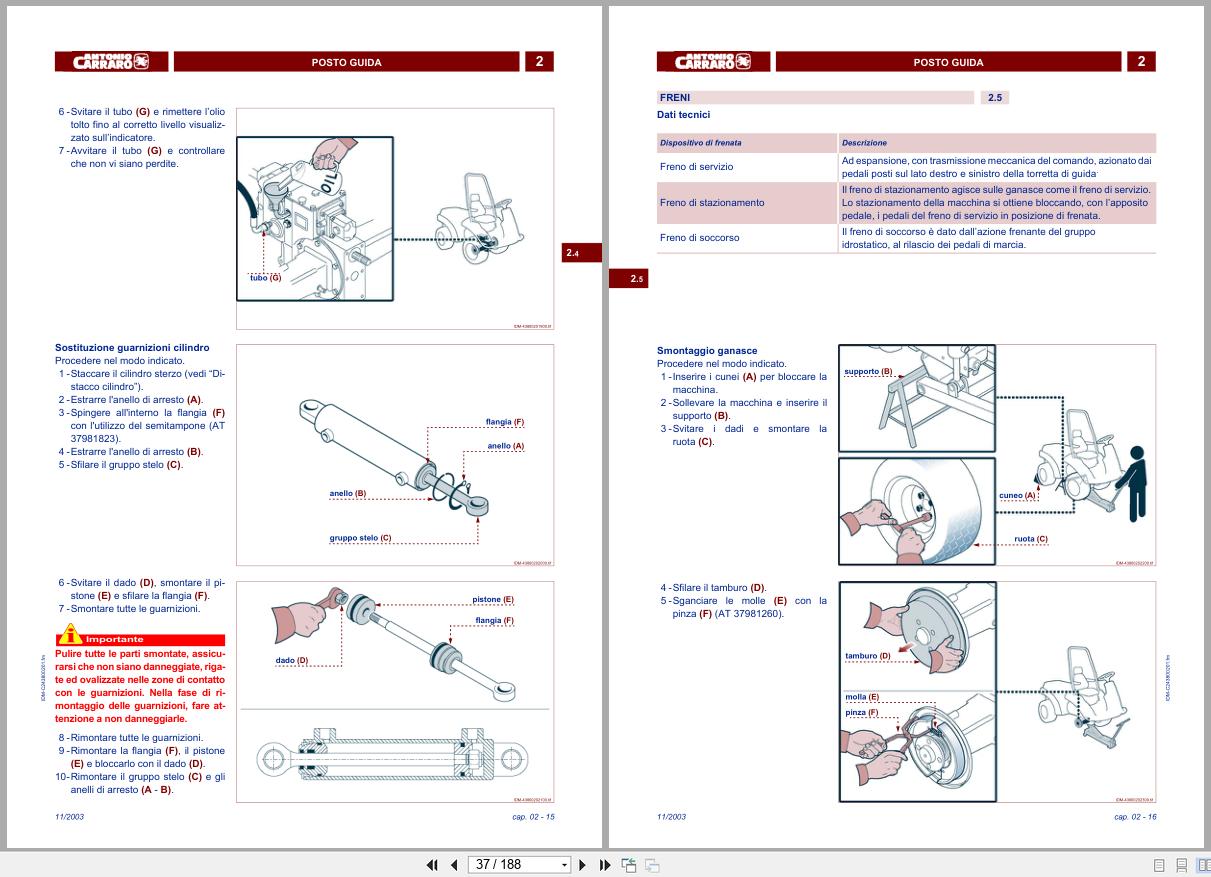Viewport: 1211px width, 877px height.
Task: Click 'Sostituzione guarnizioni cilindro' heading
Action: coord(133,348)
